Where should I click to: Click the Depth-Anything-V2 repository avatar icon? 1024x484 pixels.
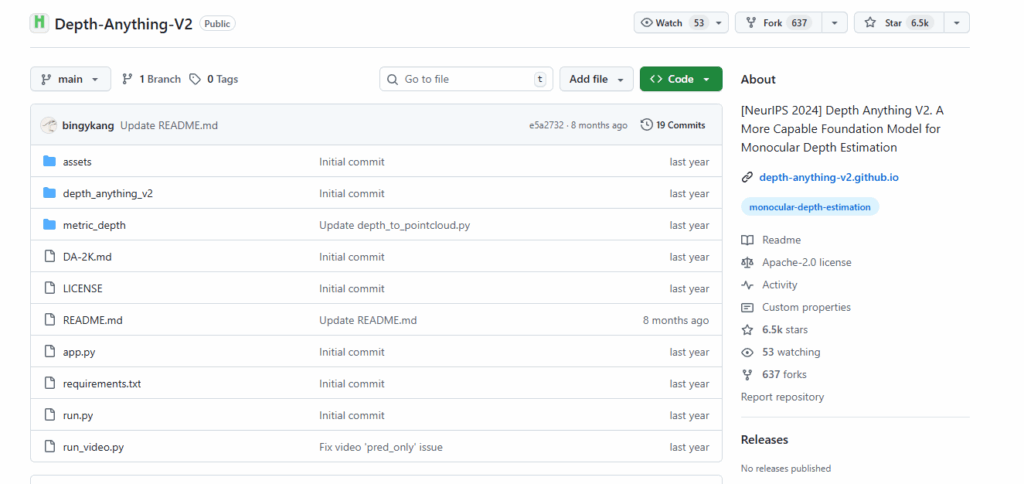click(x=39, y=23)
